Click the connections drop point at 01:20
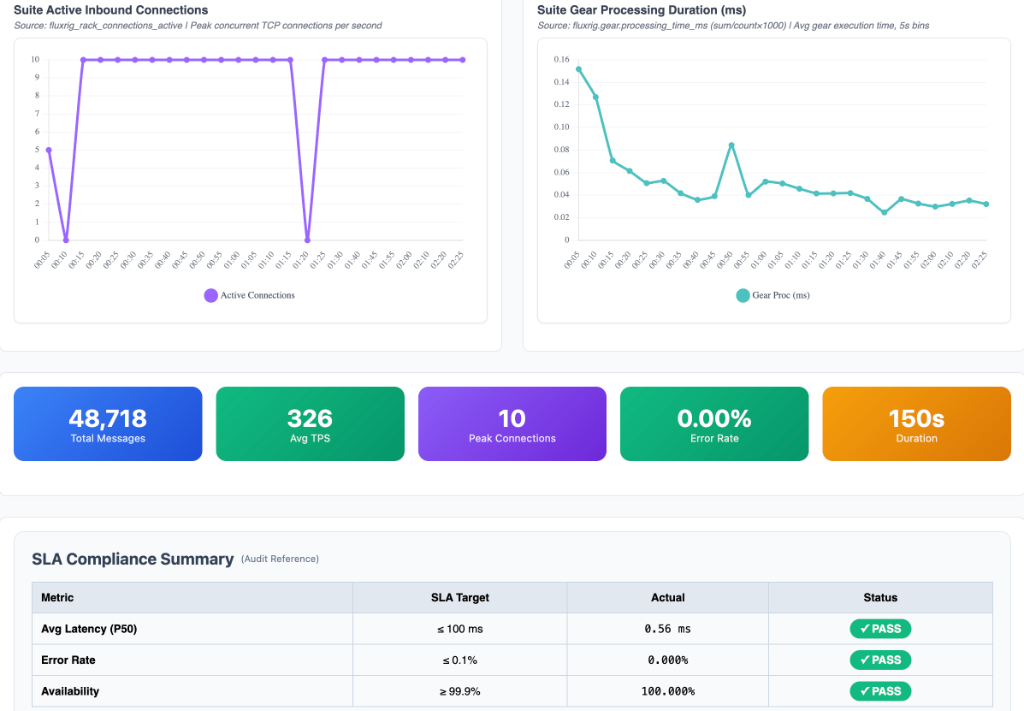1024x711 pixels. click(x=307, y=240)
